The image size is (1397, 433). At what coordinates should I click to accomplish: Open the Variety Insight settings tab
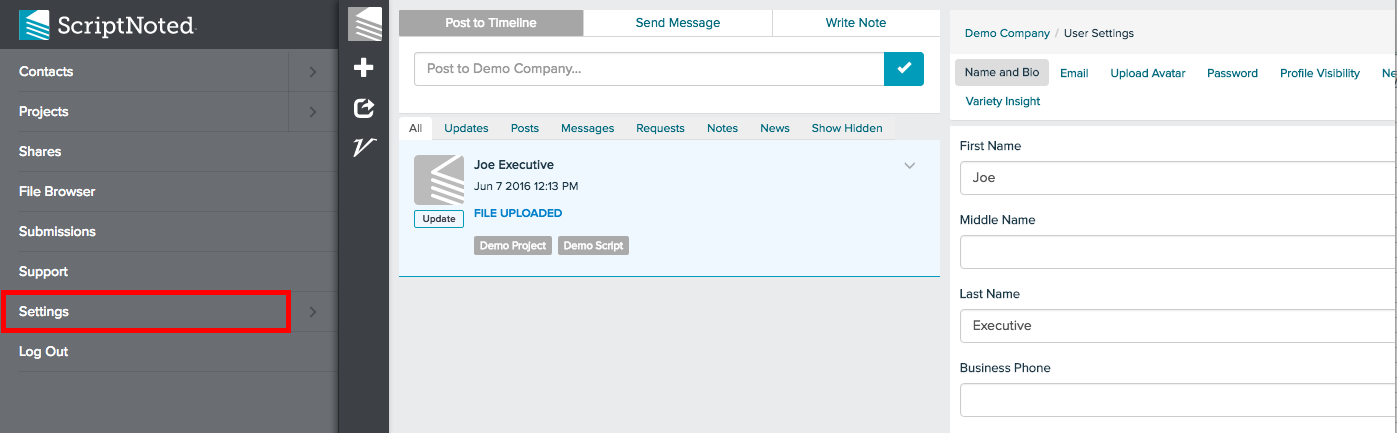point(1003,101)
